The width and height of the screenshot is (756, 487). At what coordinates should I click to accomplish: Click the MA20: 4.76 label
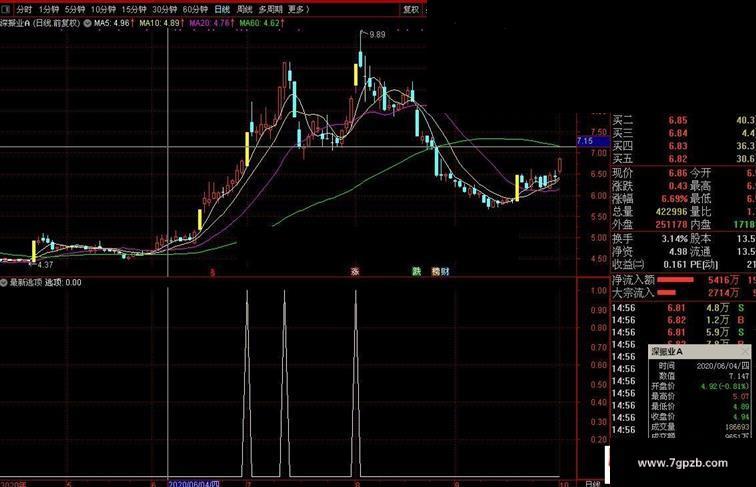pyautogui.click(x=212, y=23)
